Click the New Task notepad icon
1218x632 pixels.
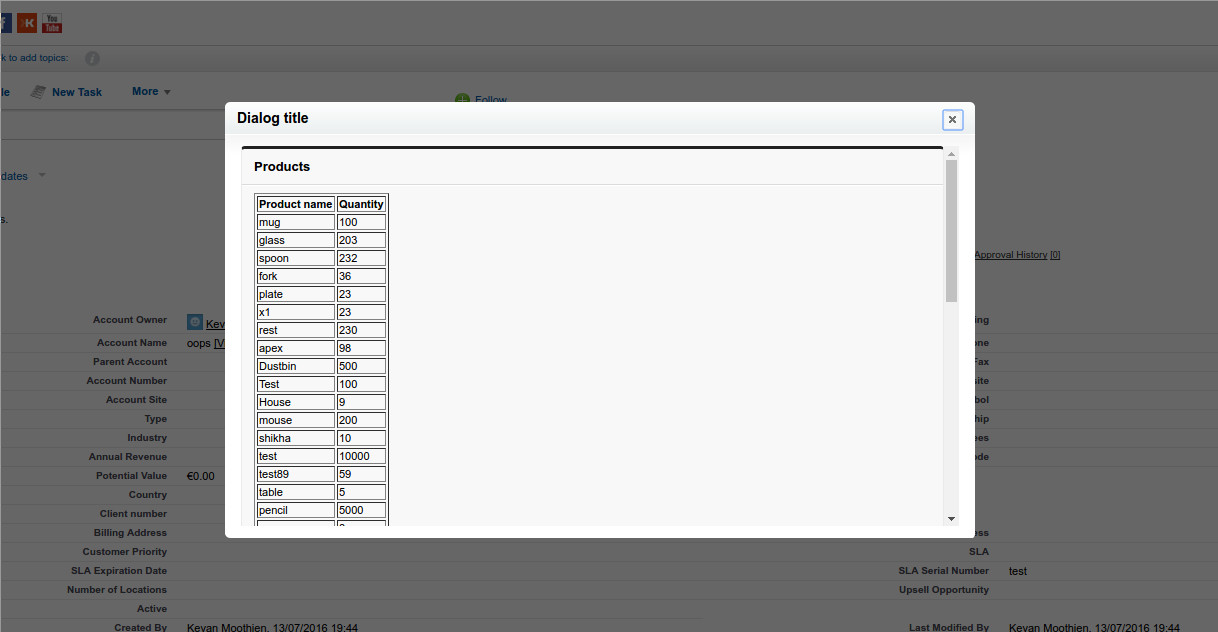[37, 91]
